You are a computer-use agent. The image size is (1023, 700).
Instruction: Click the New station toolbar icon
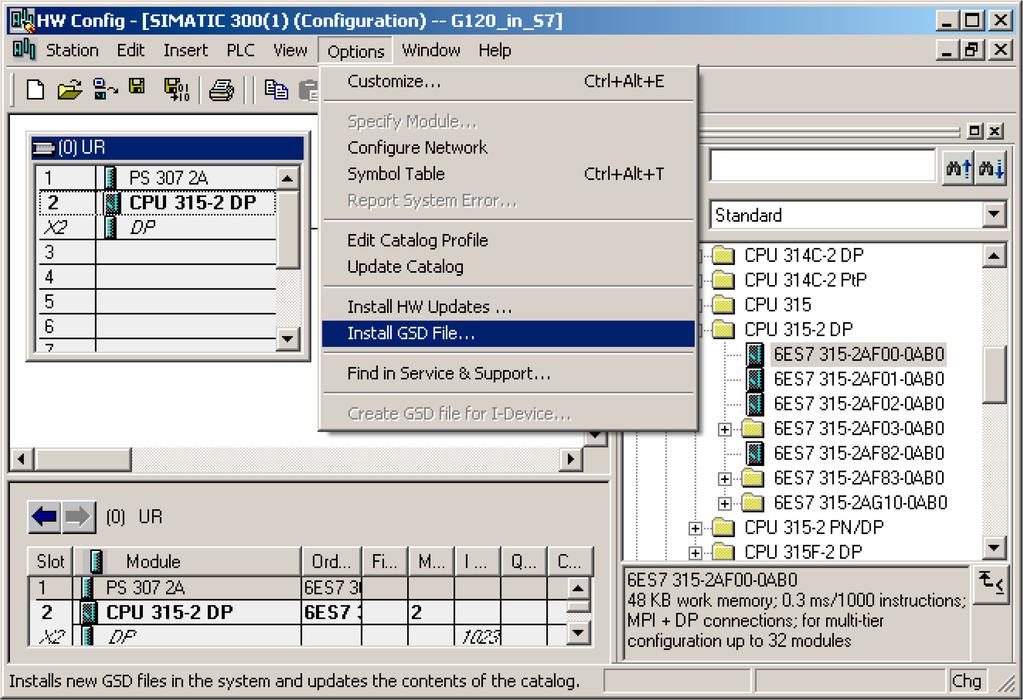coord(35,89)
